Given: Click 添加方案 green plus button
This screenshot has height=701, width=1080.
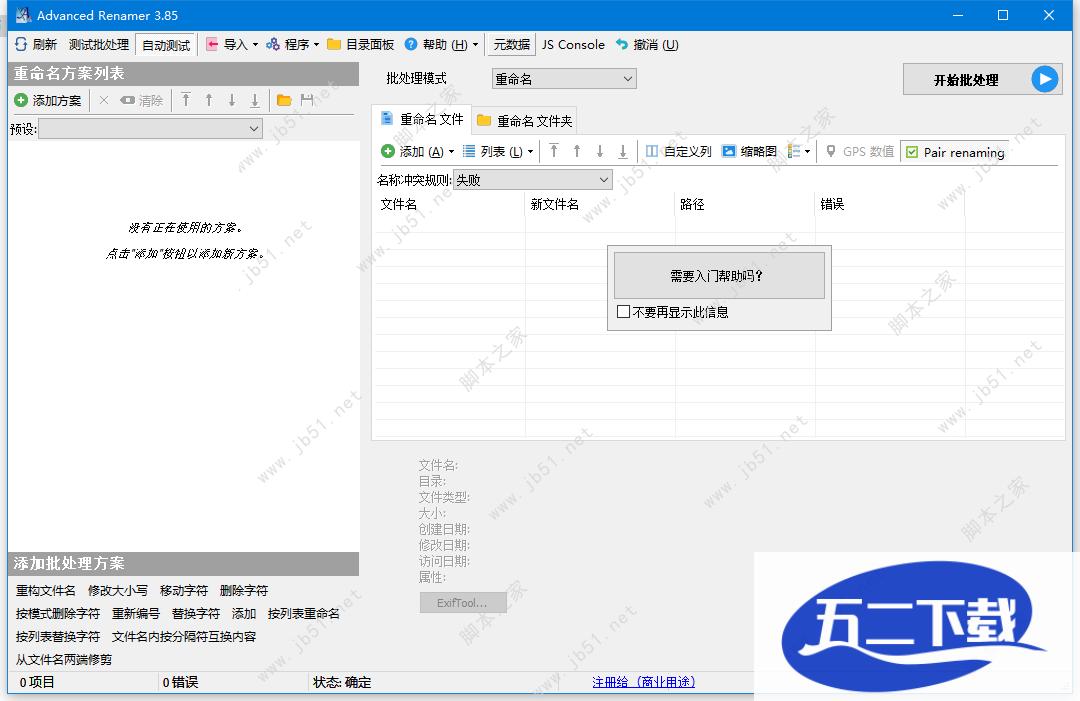Looking at the screenshot, I should 21,101.
